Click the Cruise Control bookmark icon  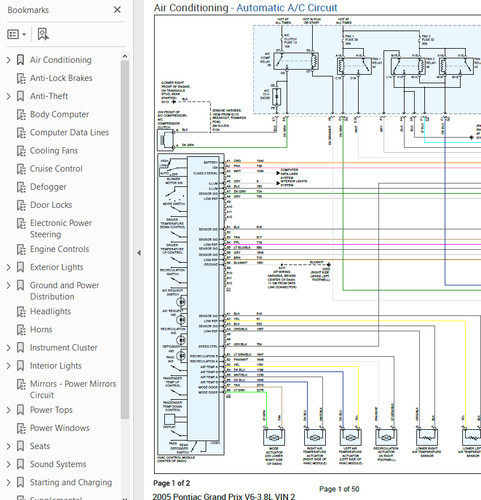(21, 169)
